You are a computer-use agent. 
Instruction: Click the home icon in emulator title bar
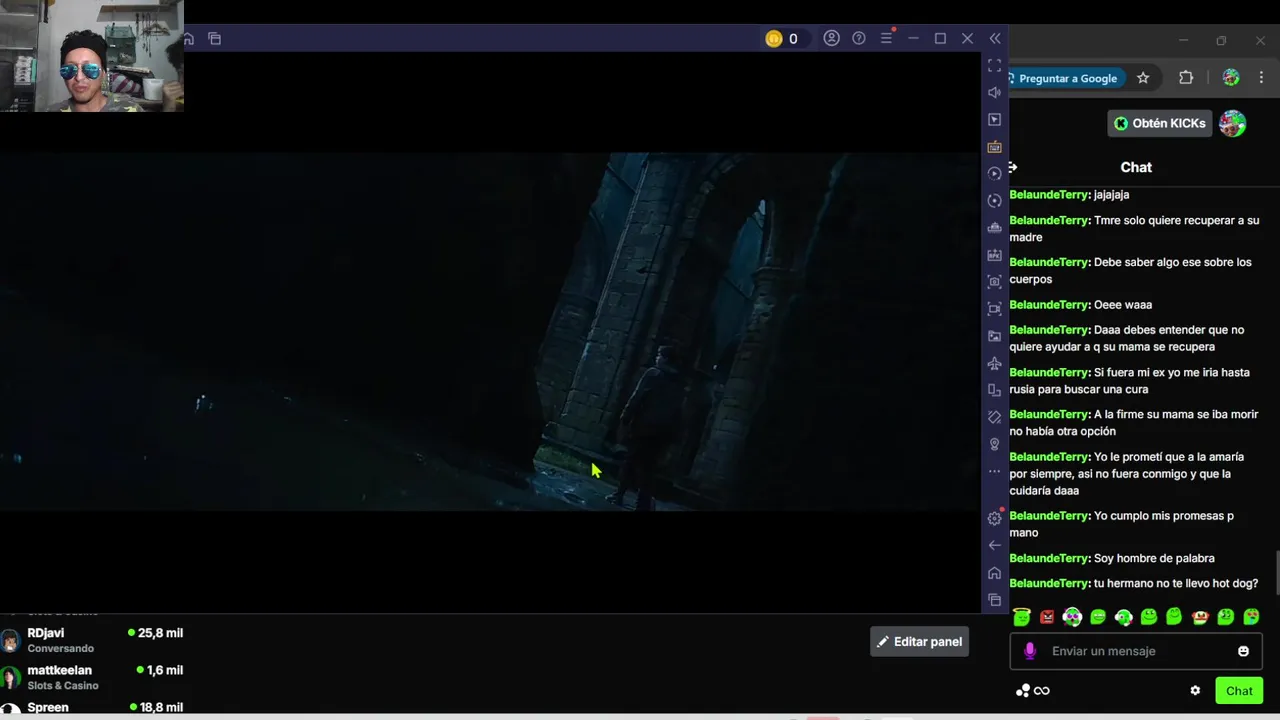click(x=188, y=38)
